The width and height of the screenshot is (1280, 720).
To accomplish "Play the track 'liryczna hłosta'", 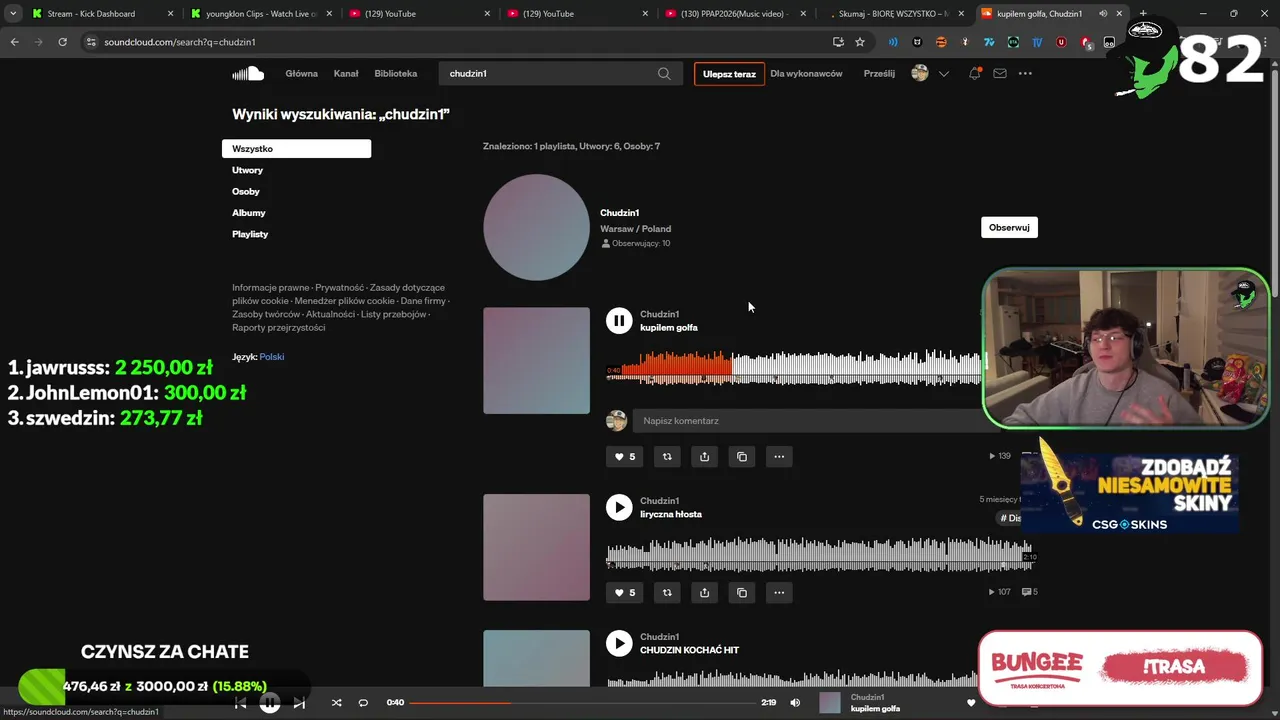I will click(x=619, y=507).
